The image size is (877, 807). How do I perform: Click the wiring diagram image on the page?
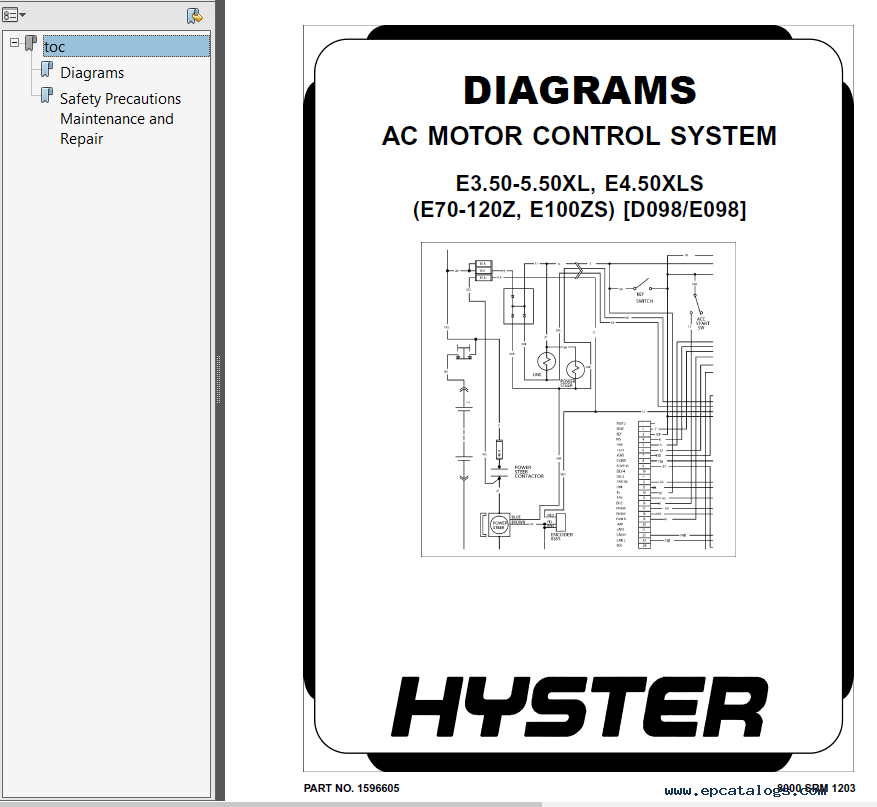578,399
